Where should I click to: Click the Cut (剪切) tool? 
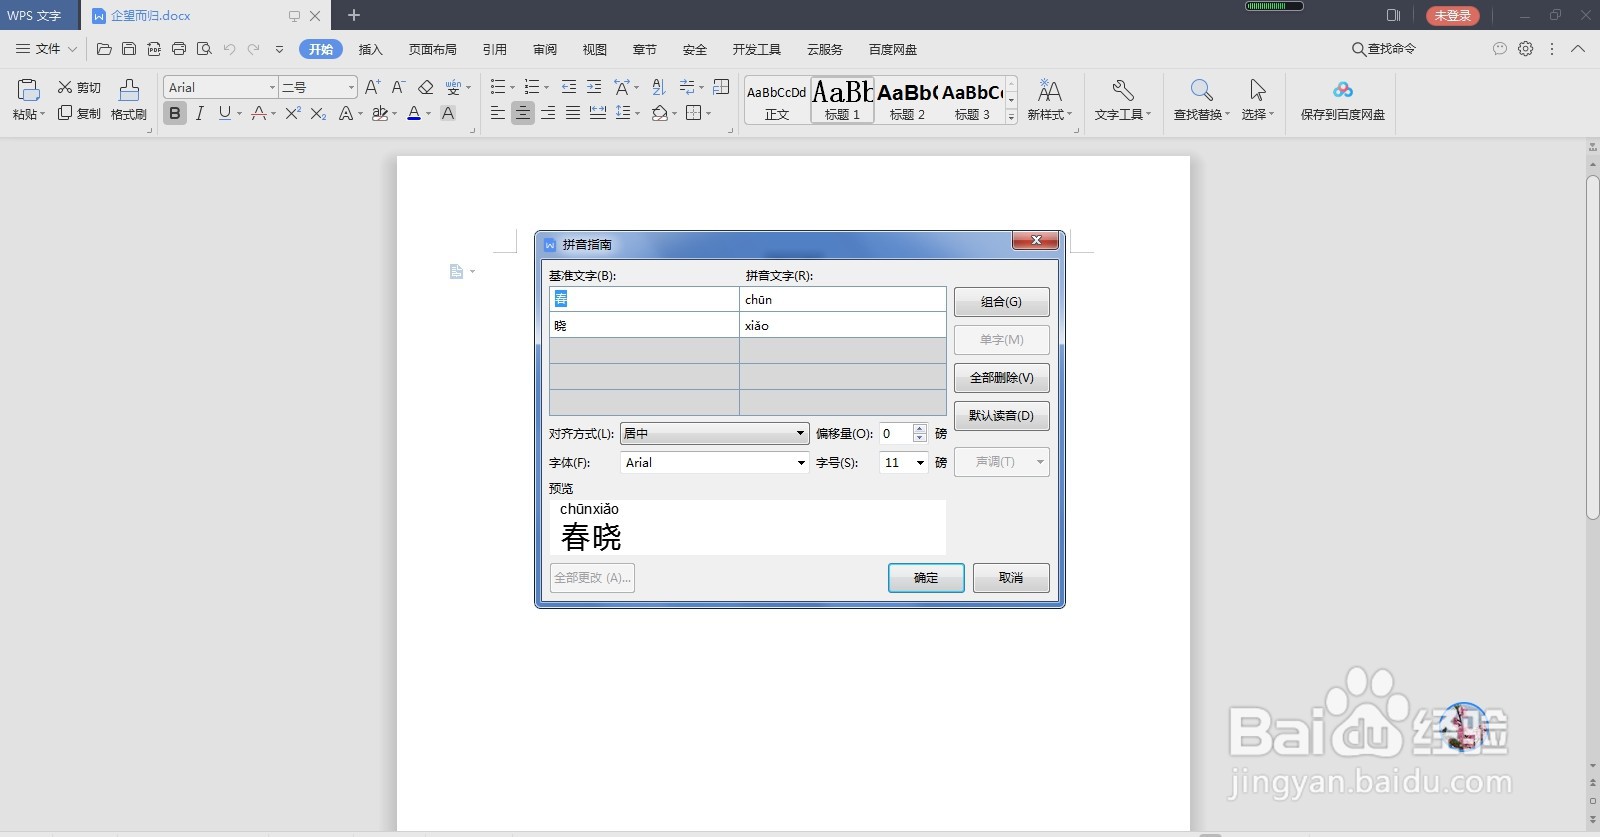[x=79, y=88]
